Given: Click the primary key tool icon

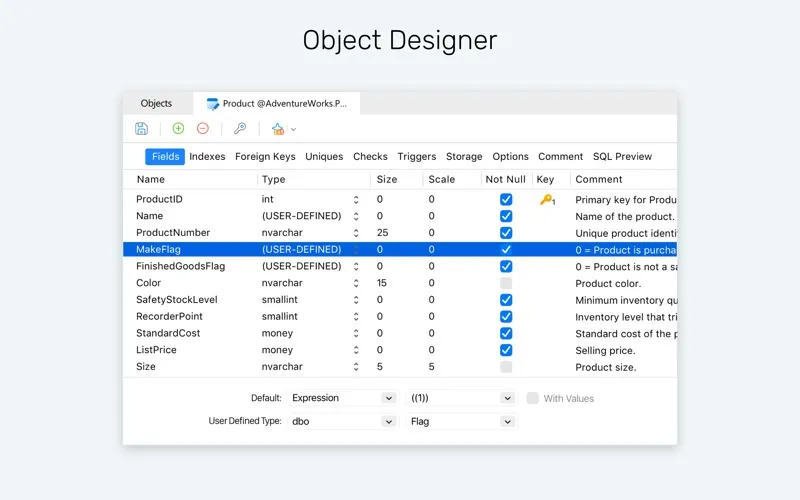Looking at the screenshot, I should [x=240, y=129].
